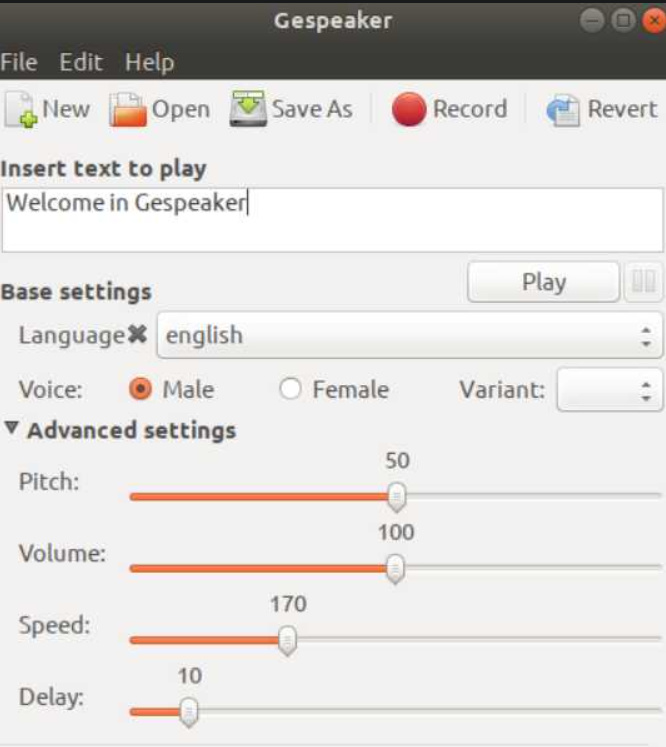This screenshot has width=666, height=747.
Task: Open the Variant dropdown
Action: point(609,390)
